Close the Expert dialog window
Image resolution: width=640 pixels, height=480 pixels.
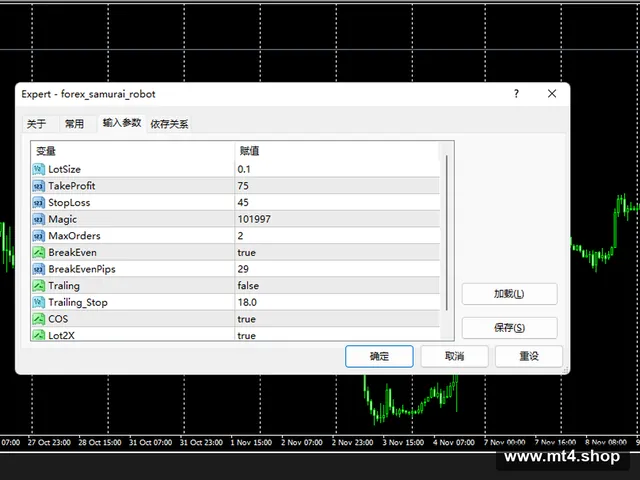(552, 94)
